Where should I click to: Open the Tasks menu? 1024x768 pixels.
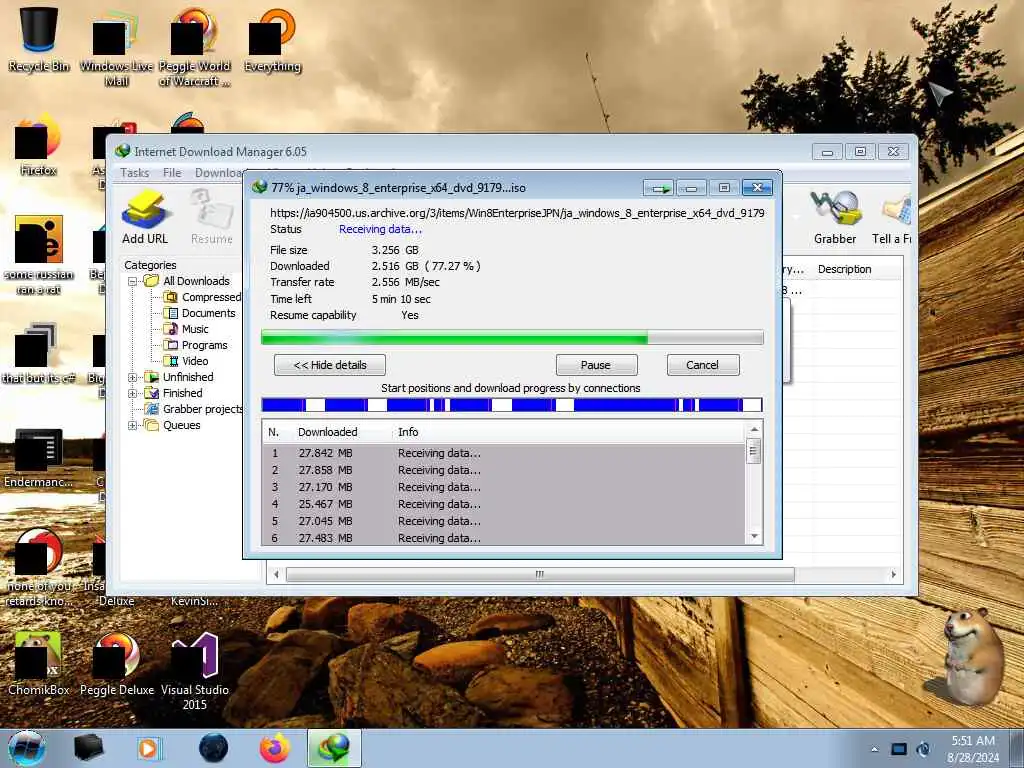135,172
